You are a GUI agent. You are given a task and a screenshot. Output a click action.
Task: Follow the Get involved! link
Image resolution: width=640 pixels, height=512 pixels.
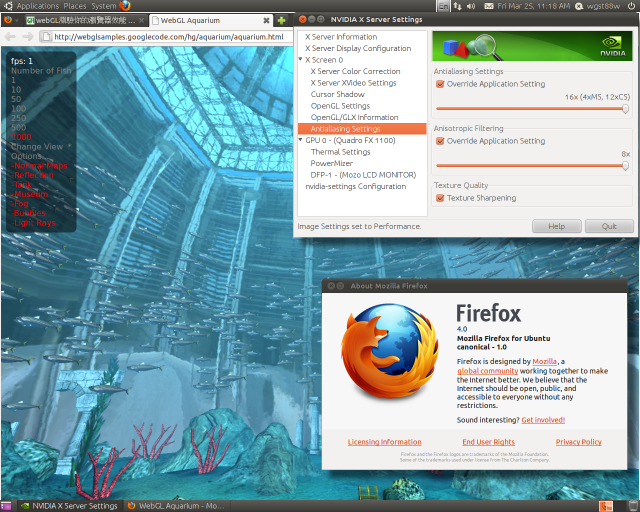point(543,420)
